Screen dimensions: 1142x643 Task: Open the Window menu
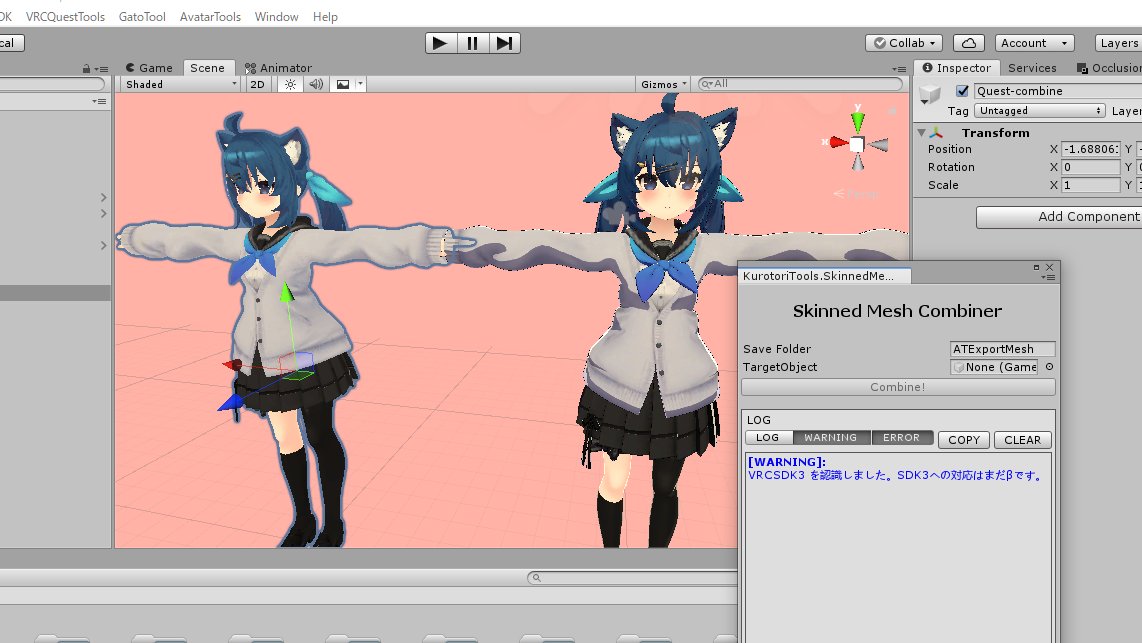click(x=276, y=17)
